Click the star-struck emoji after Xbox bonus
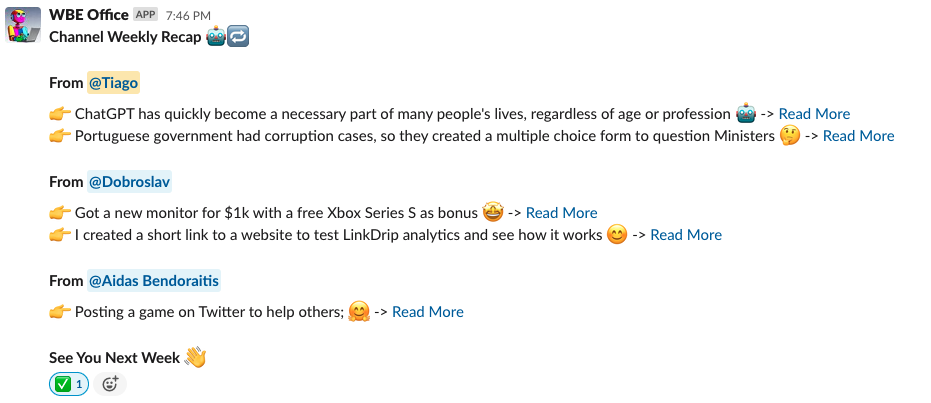 [493, 212]
